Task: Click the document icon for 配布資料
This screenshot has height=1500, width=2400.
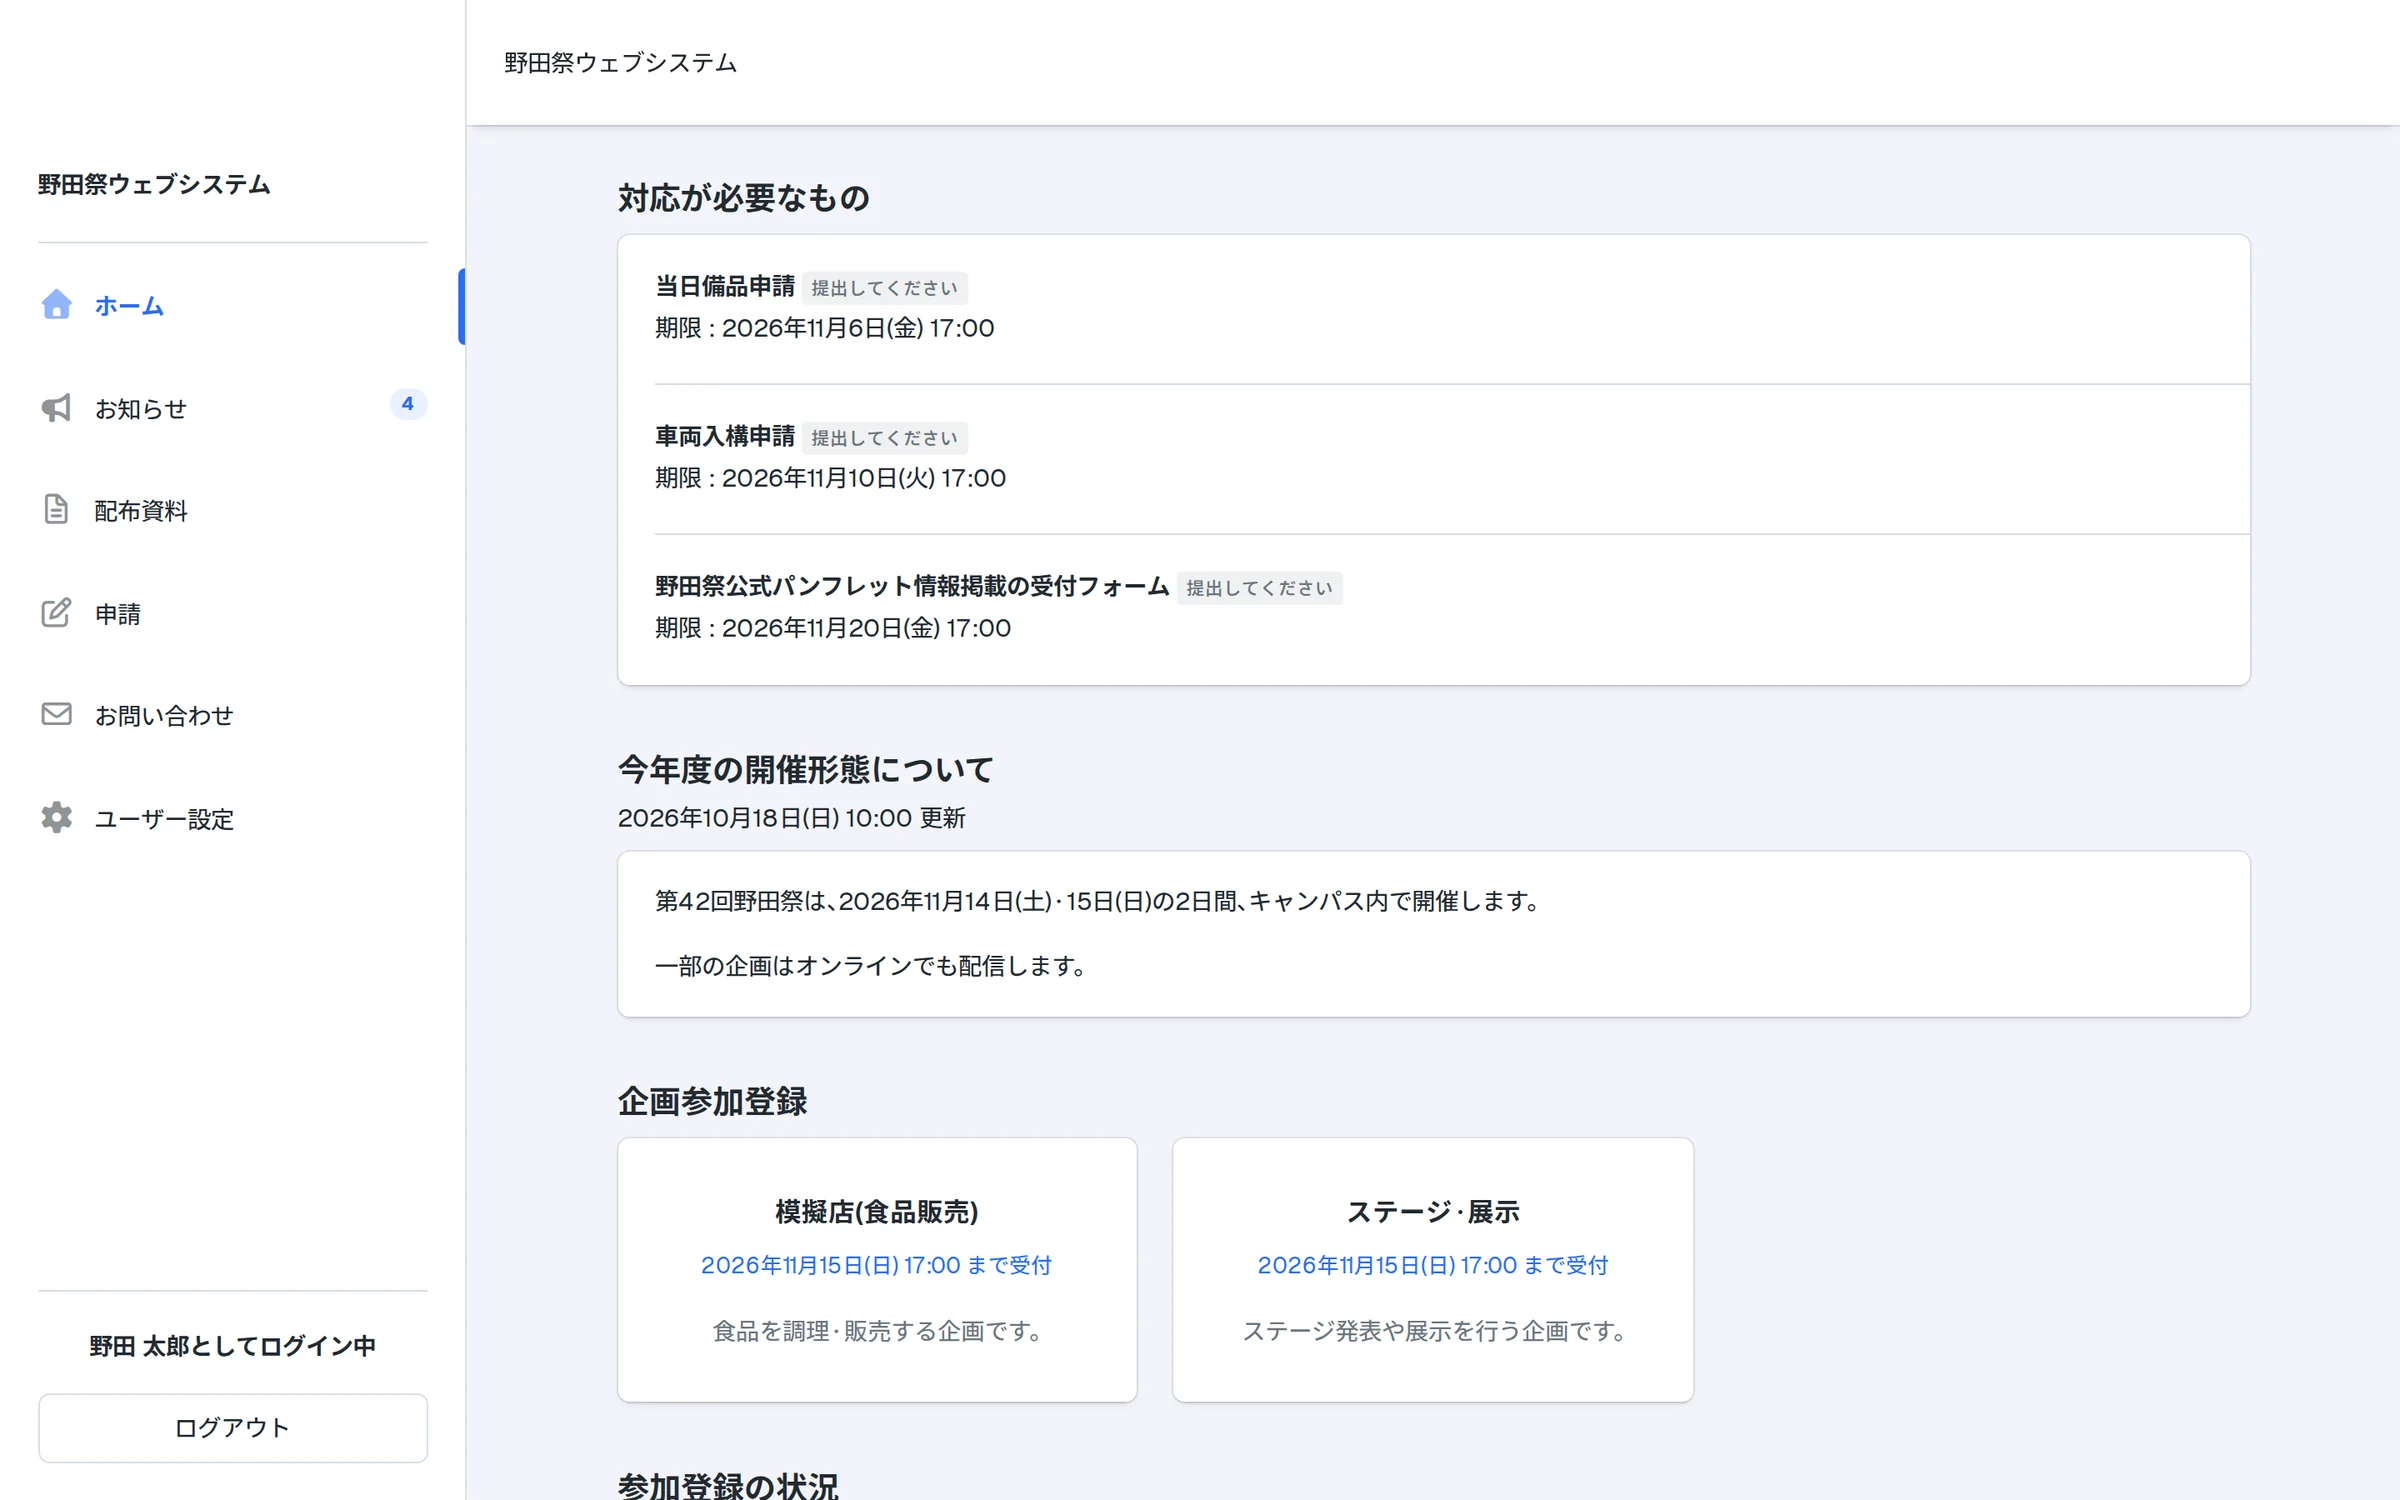Action: coord(56,510)
